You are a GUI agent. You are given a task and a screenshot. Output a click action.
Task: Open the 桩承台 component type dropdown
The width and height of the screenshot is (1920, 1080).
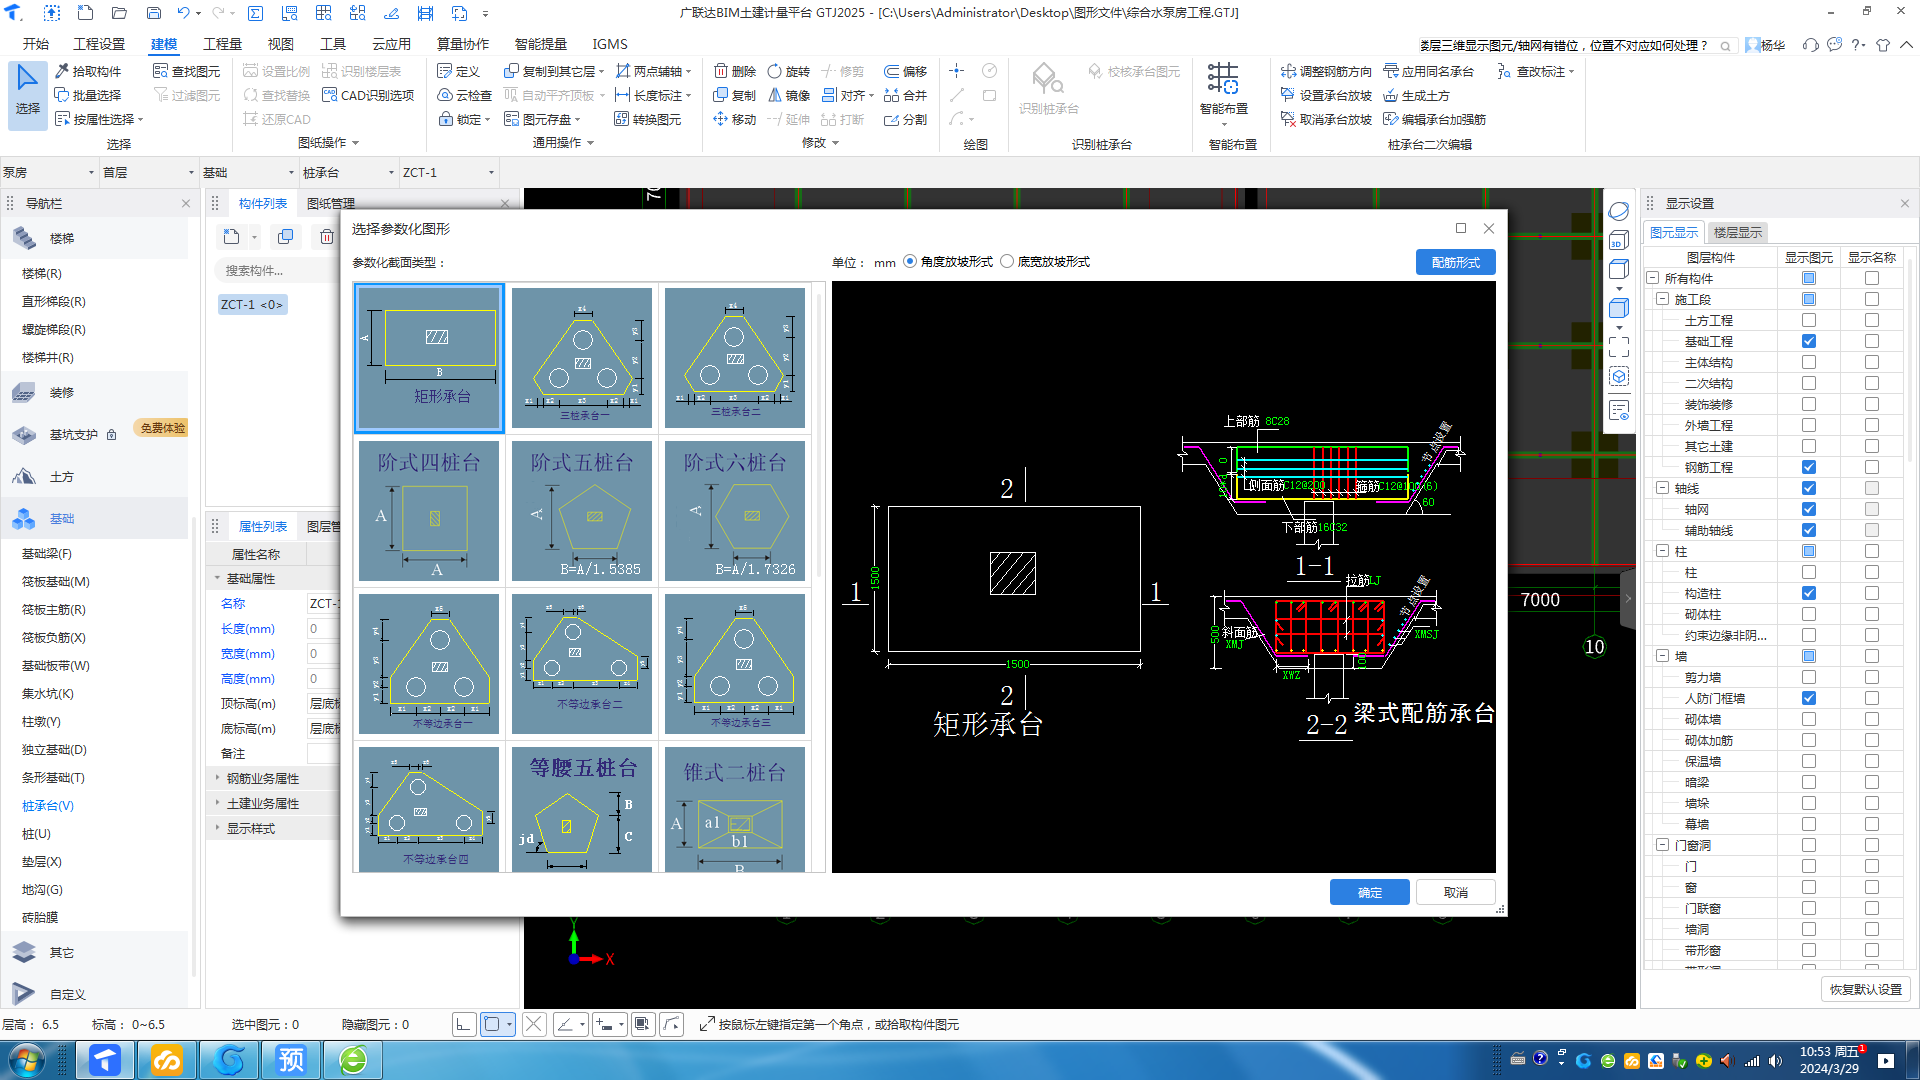point(348,172)
